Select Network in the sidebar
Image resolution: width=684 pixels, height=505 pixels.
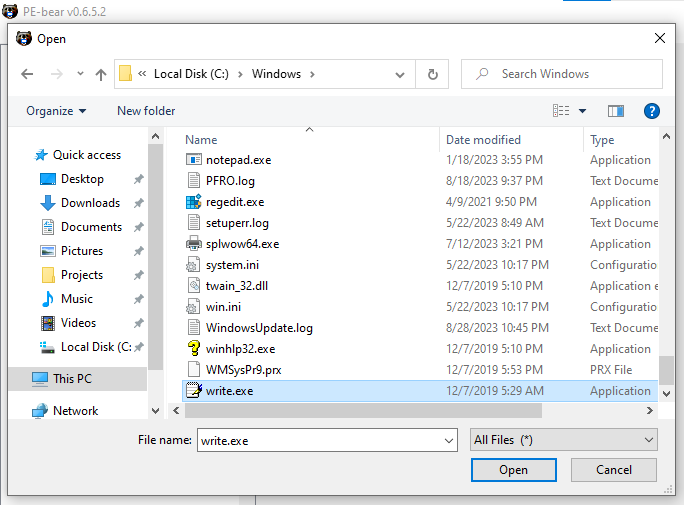coord(75,411)
